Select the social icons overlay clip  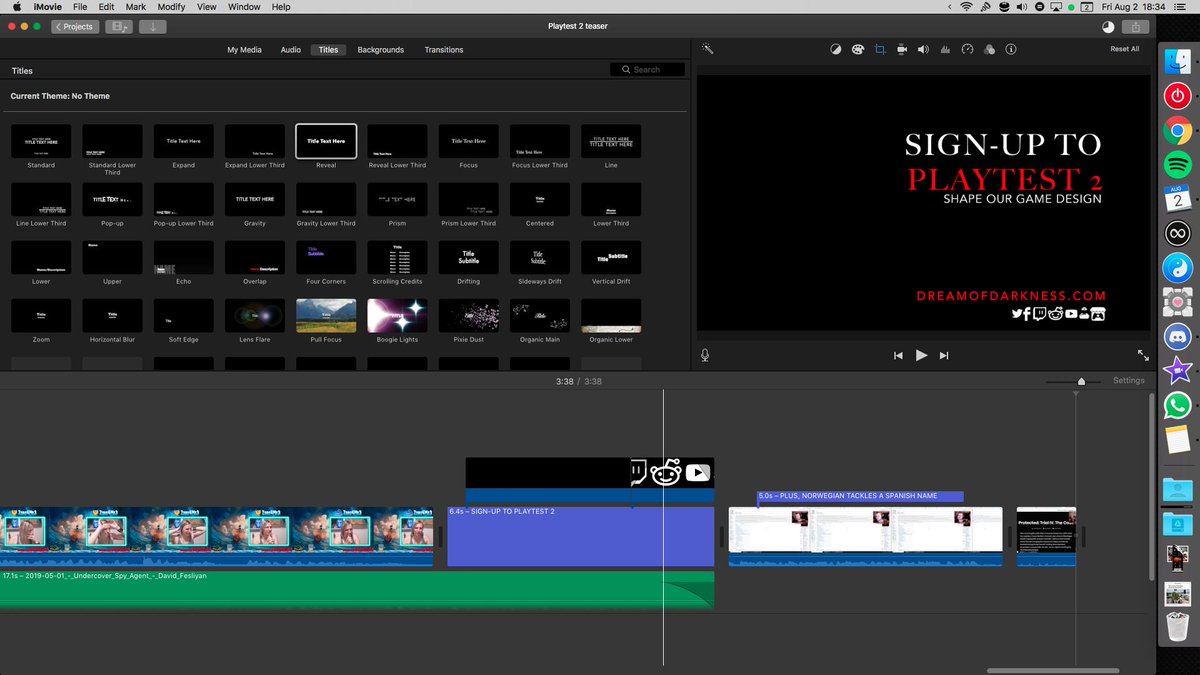[590, 479]
